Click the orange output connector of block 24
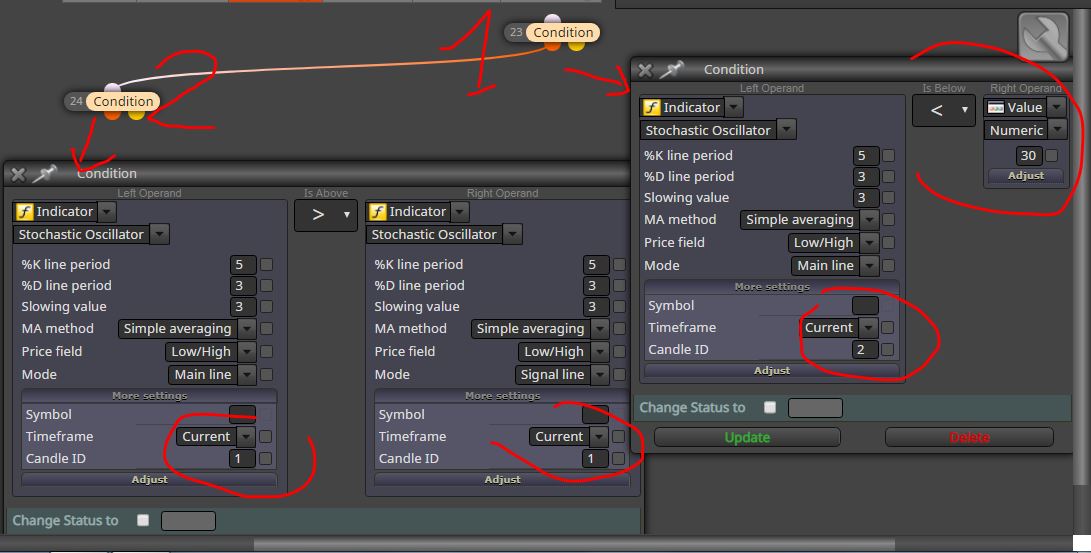The height and width of the screenshot is (553, 1091). 113,115
